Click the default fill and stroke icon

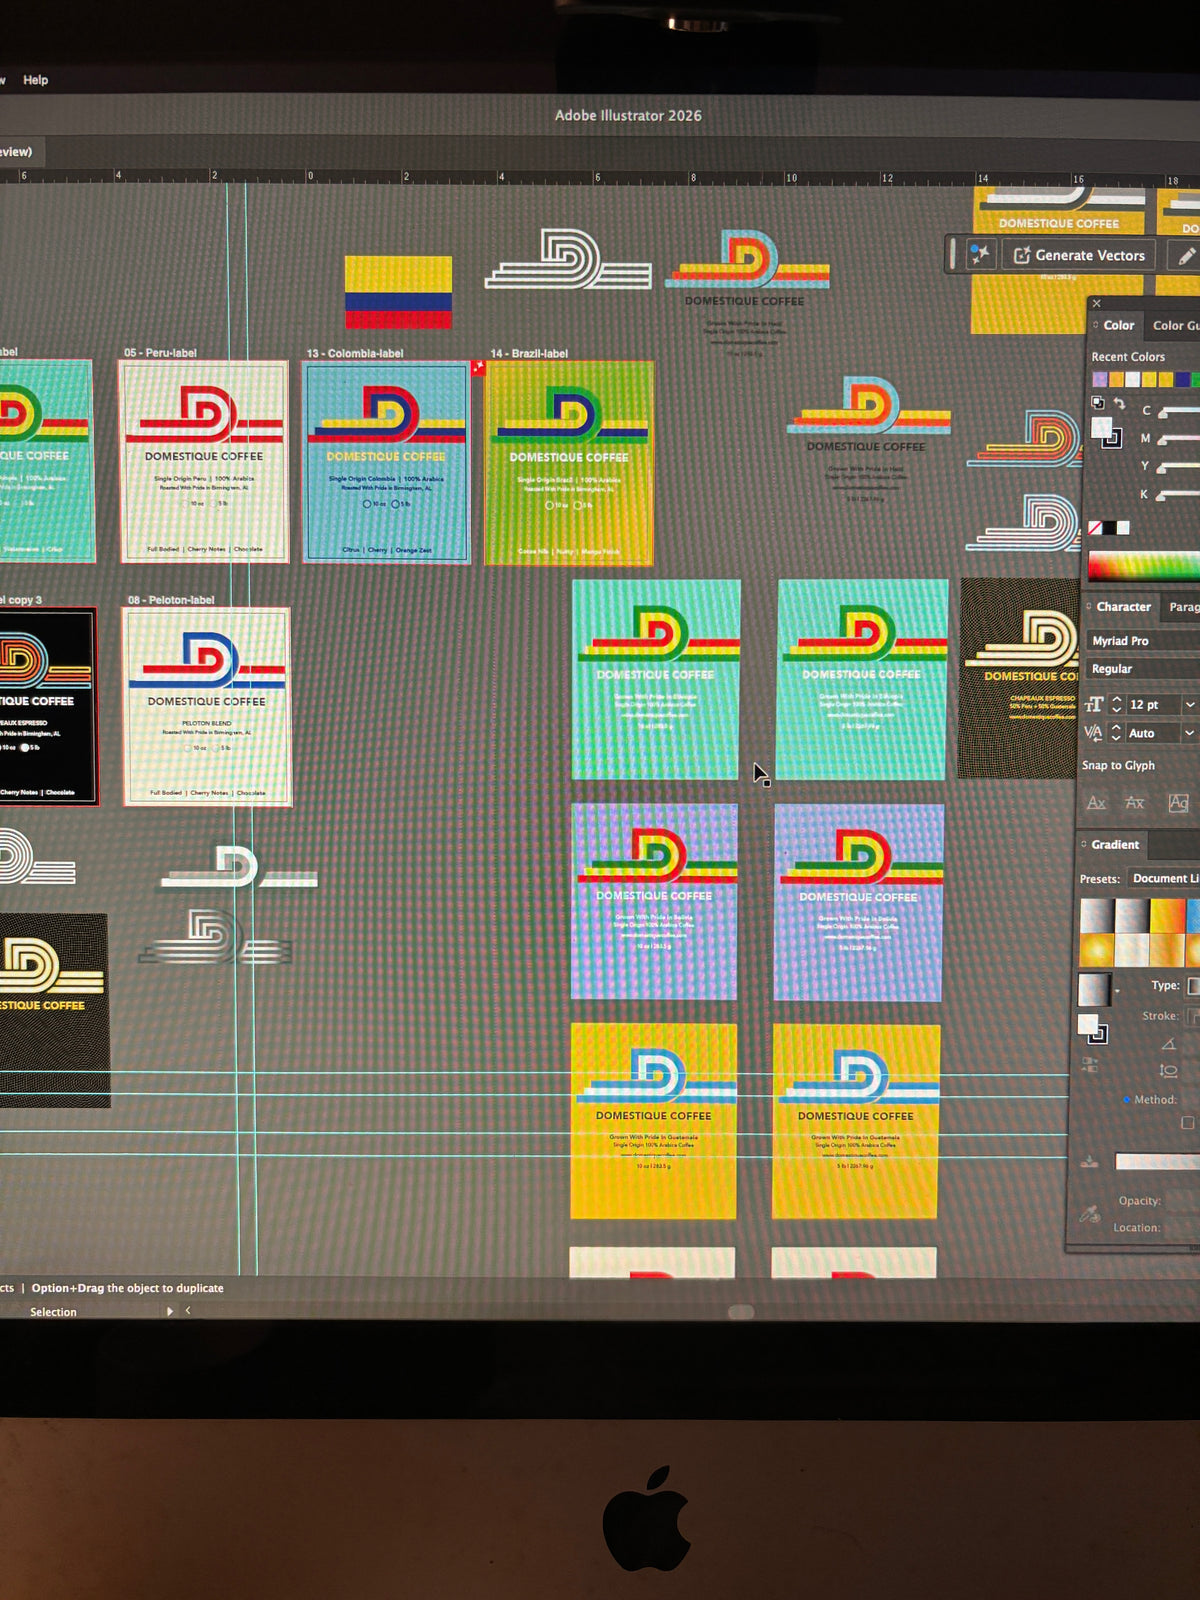(x=1097, y=403)
